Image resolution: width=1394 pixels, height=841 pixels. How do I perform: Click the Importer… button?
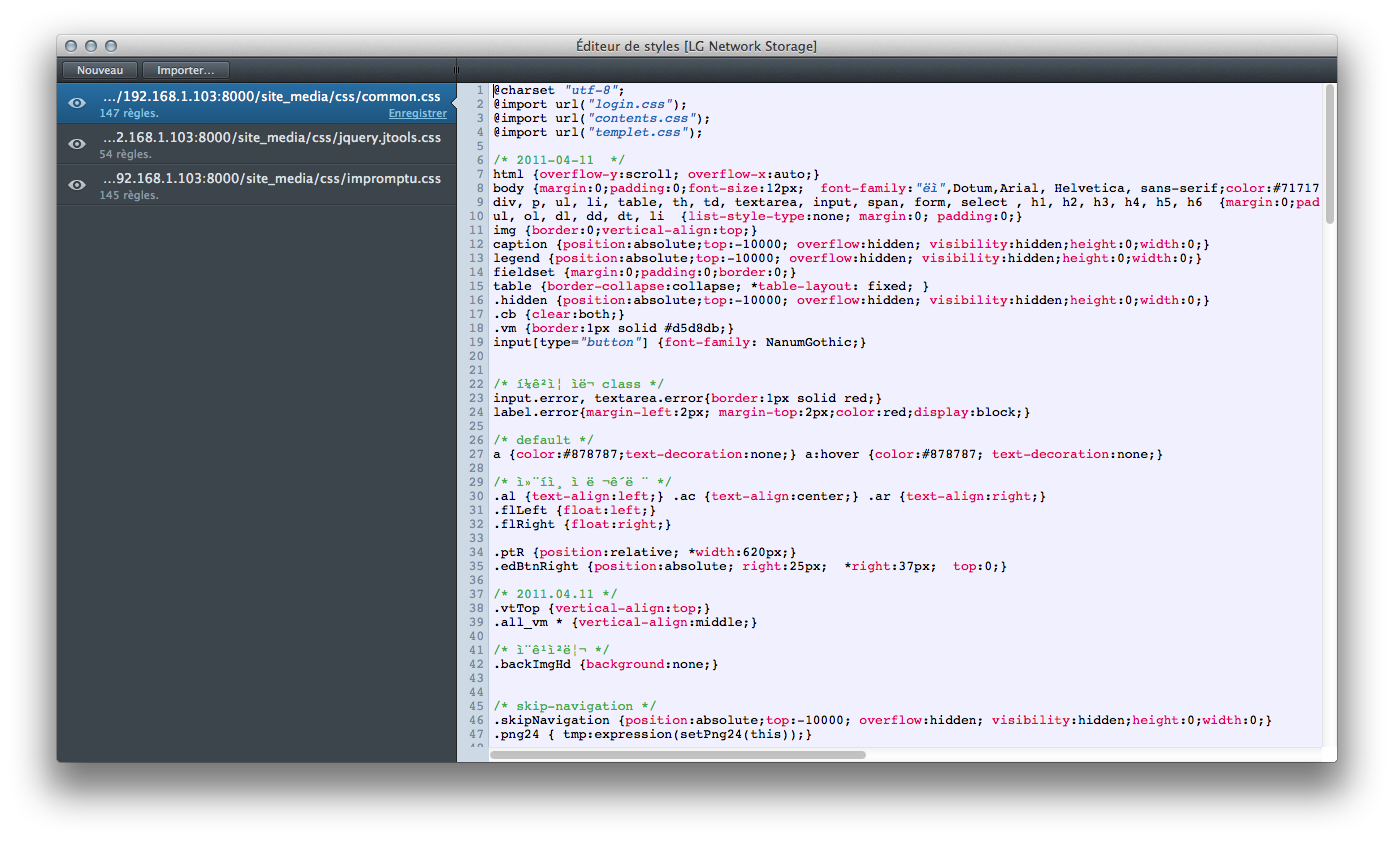coord(186,70)
